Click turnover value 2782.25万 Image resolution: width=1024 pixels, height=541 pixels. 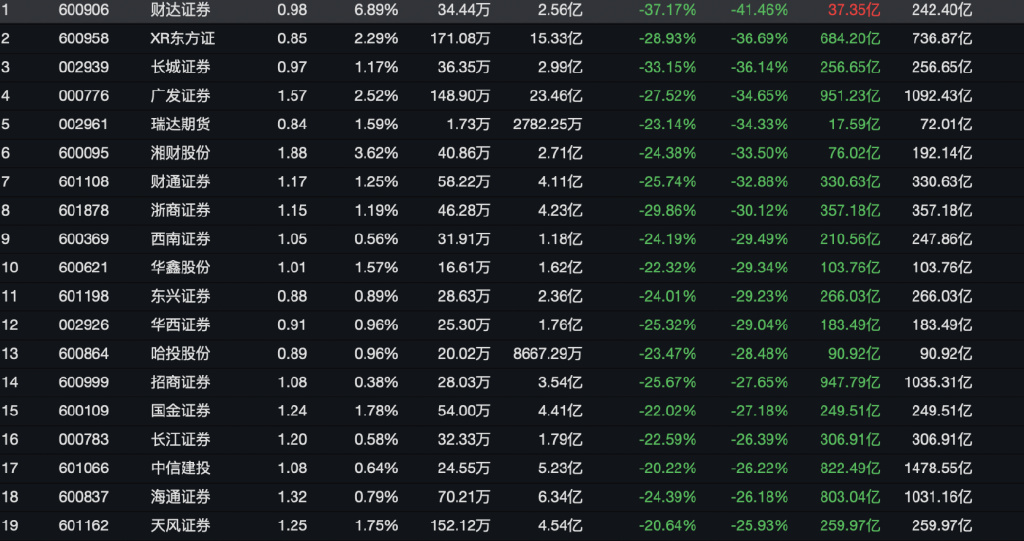click(547, 124)
